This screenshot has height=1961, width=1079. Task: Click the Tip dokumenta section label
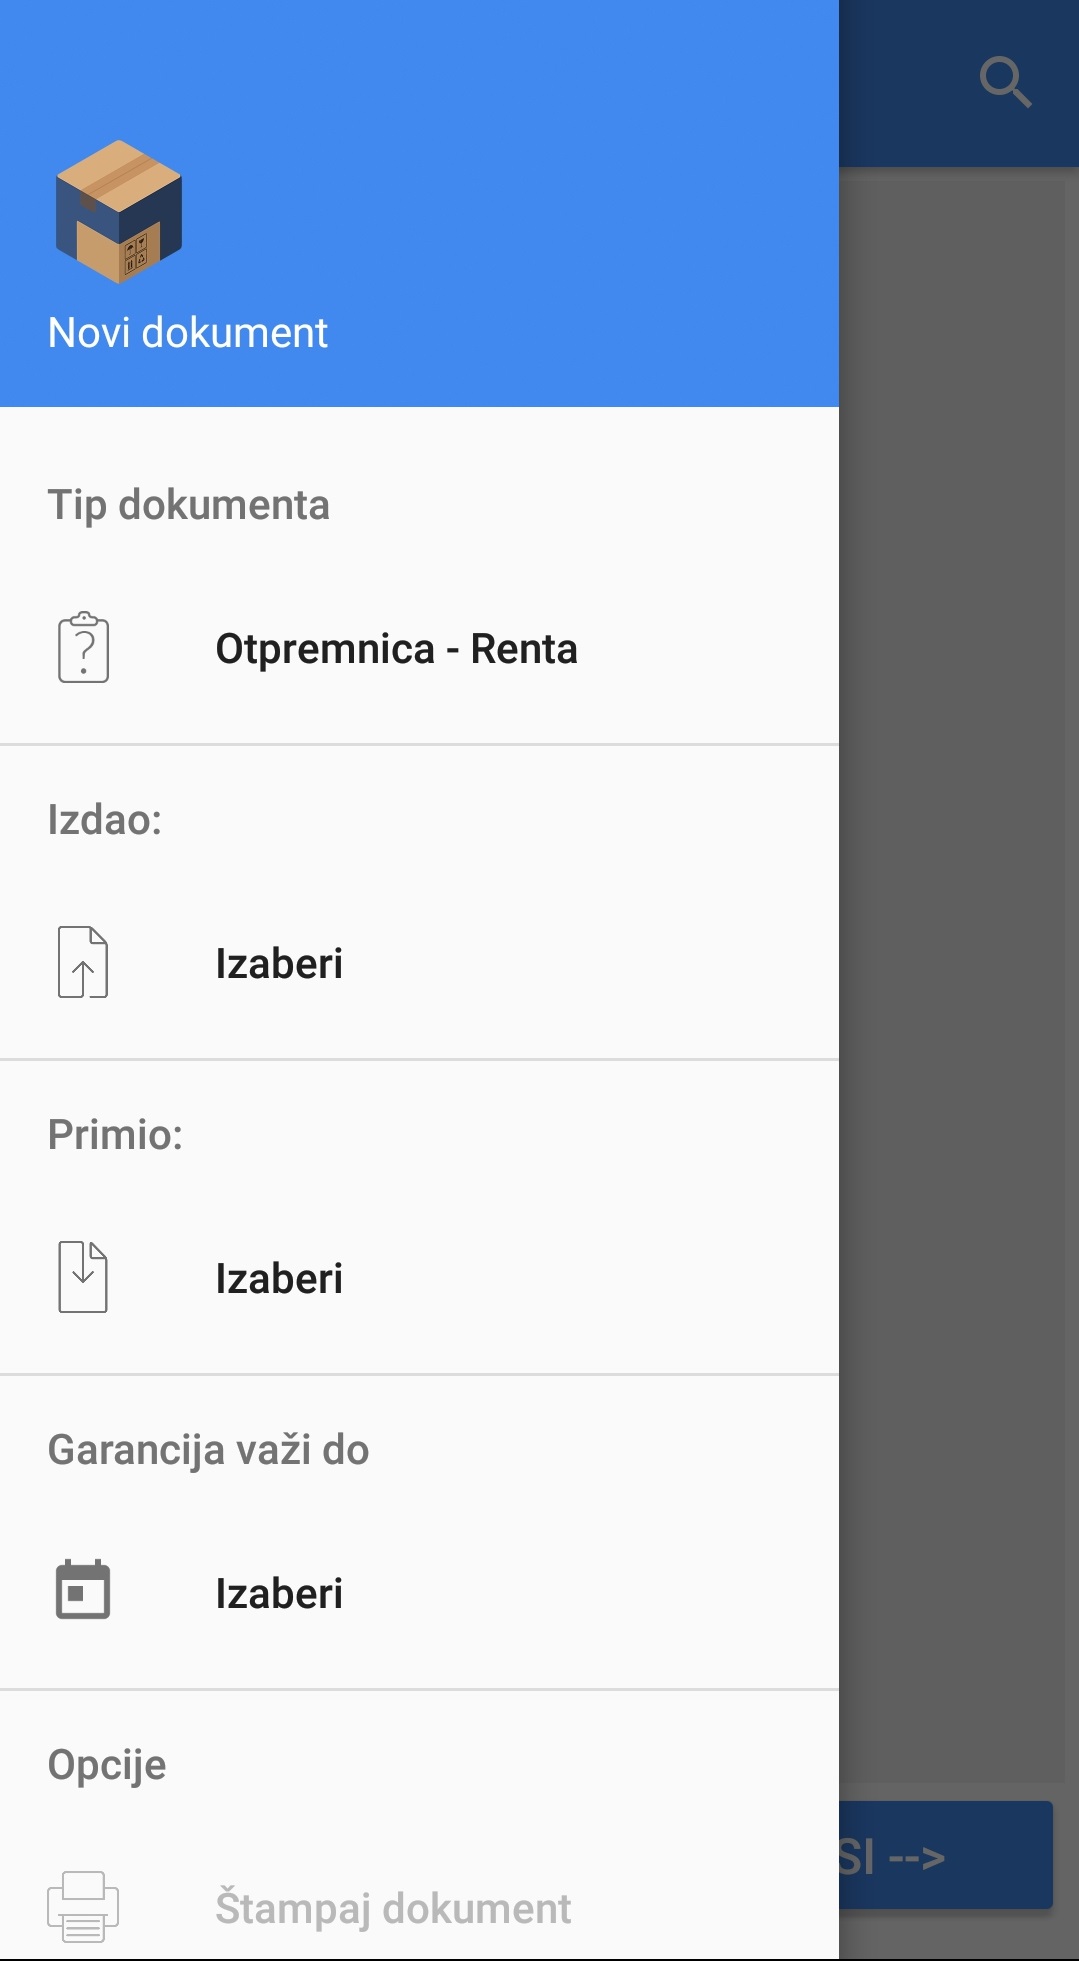click(x=189, y=505)
